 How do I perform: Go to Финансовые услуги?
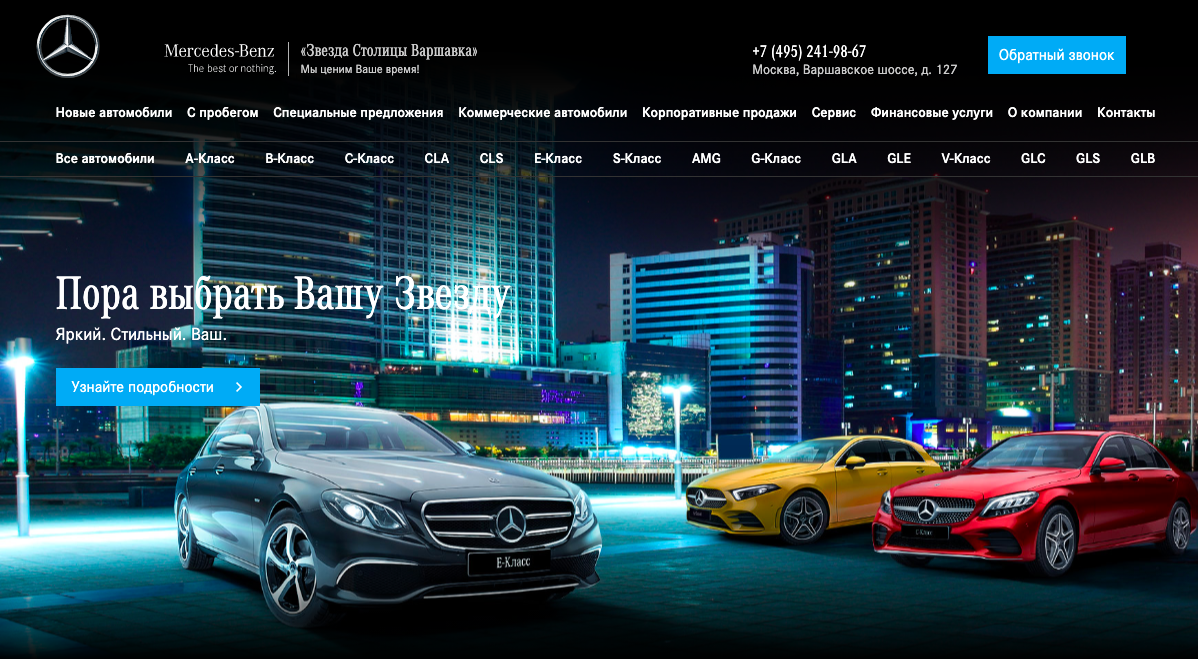[931, 112]
